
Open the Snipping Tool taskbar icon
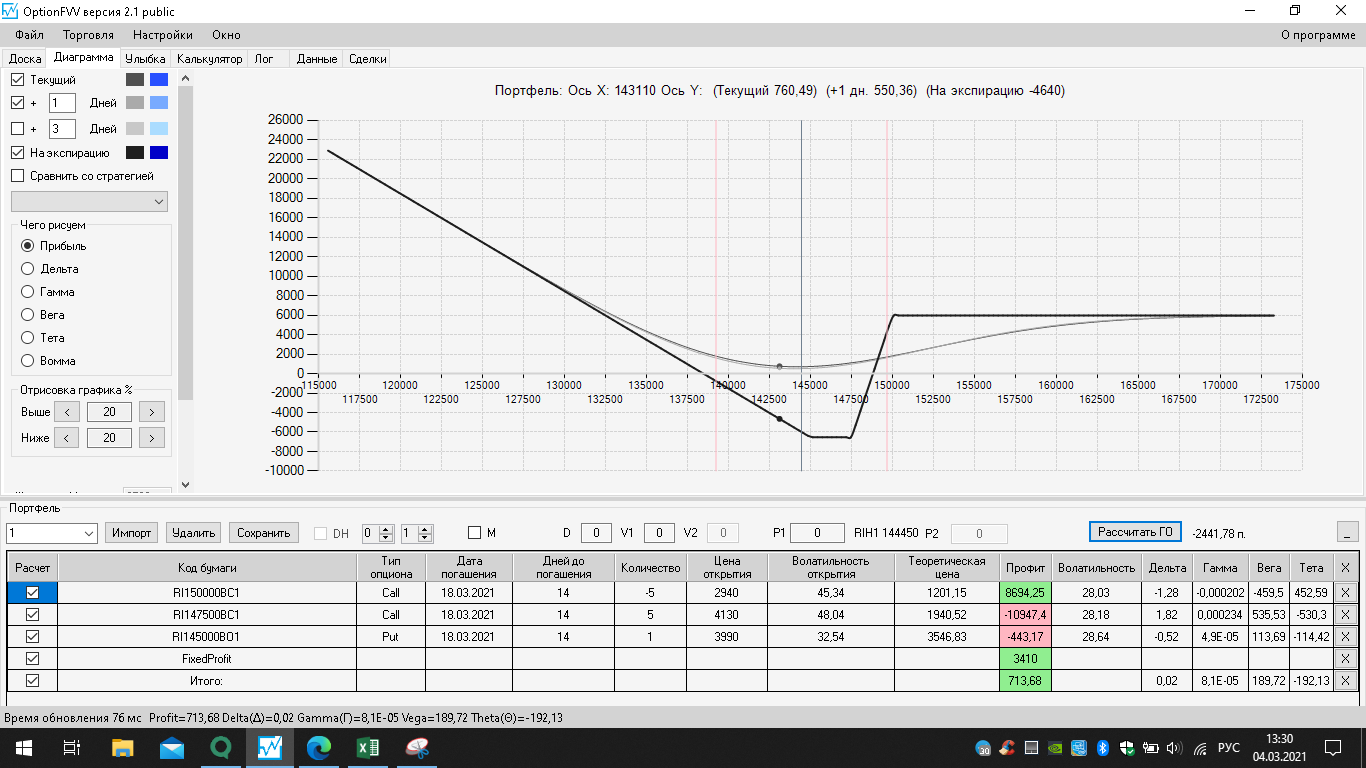point(416,748)
